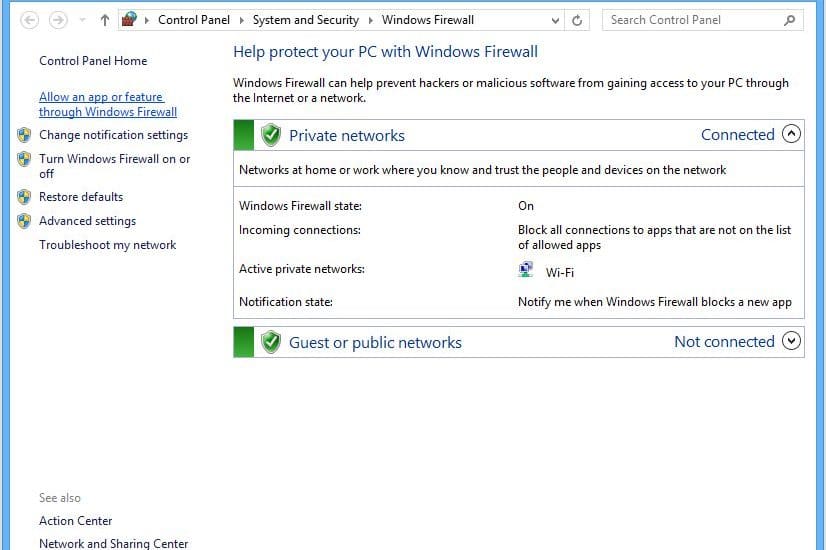Screen dimensions: 826x550
Task: Go up one level with Up arrow
Action: coord(105,21)
